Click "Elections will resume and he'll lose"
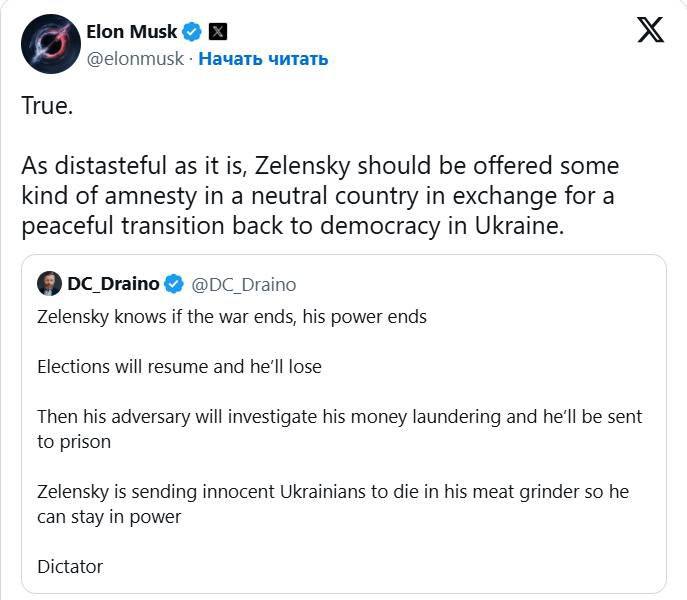 [x=179, y=367]
